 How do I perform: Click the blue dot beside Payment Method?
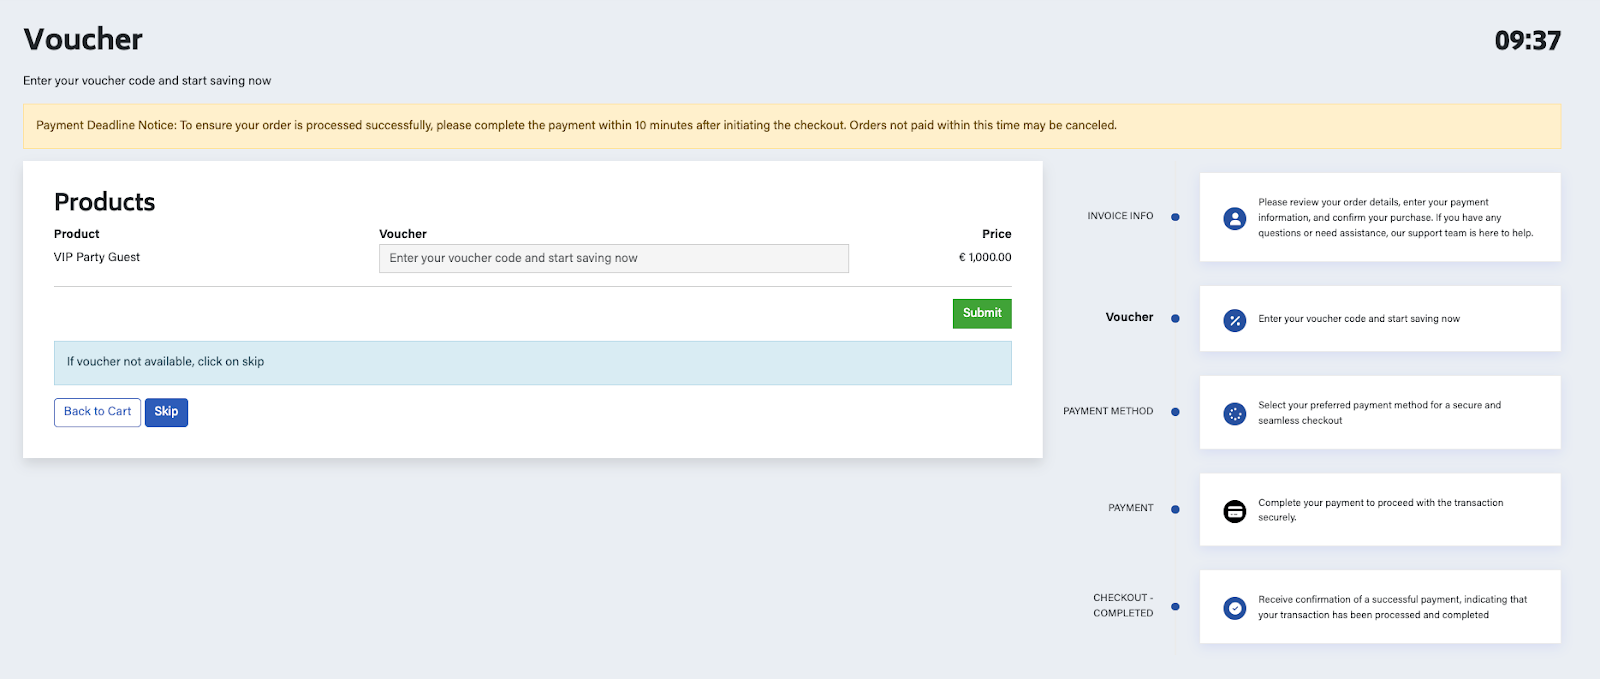coord(1175,412)
